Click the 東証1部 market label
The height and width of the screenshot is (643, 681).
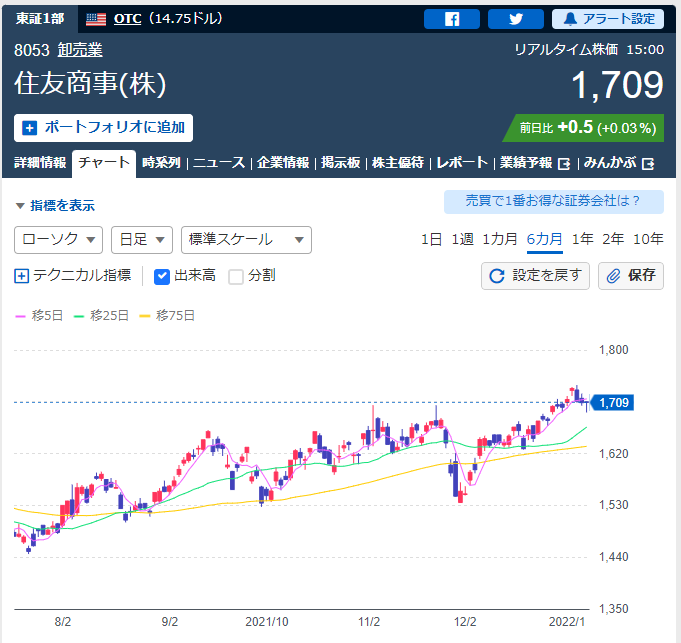point(40,19)
